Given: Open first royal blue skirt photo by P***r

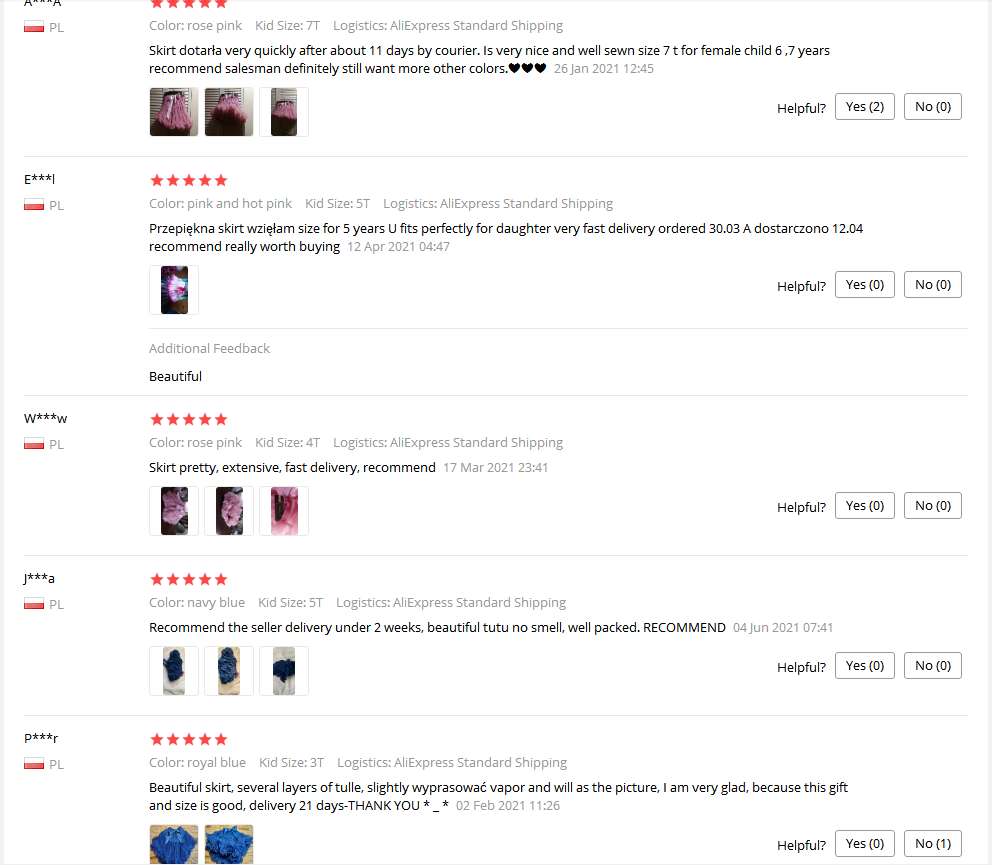Looking at the screenshot, I should (174, 845).
